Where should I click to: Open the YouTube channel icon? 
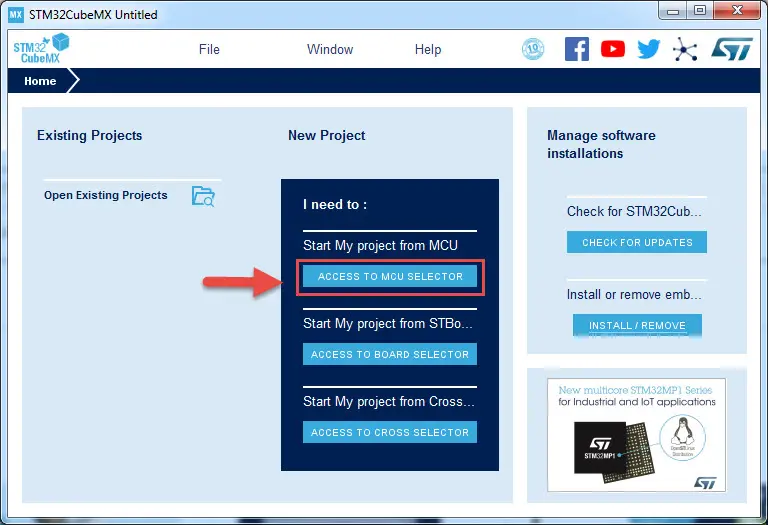[x=613, y=49]
